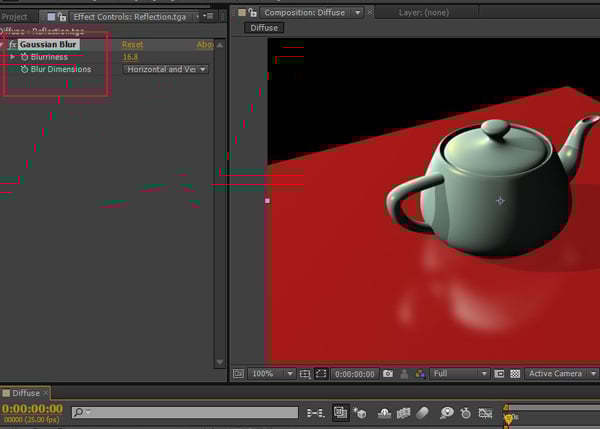Select the Diffuse timeline tab

(25, 393)
